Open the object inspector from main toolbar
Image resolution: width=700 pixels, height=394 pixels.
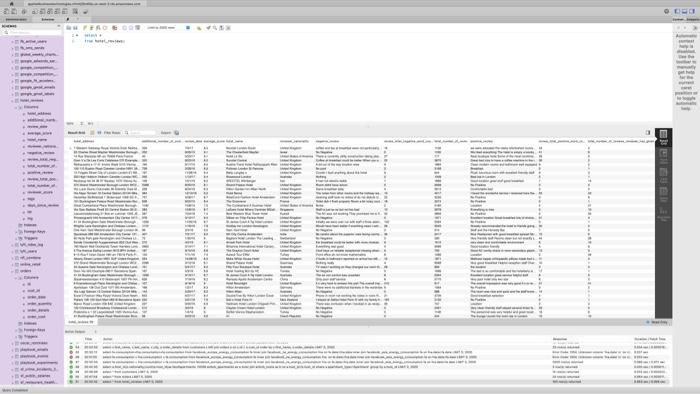coord(24,12)
